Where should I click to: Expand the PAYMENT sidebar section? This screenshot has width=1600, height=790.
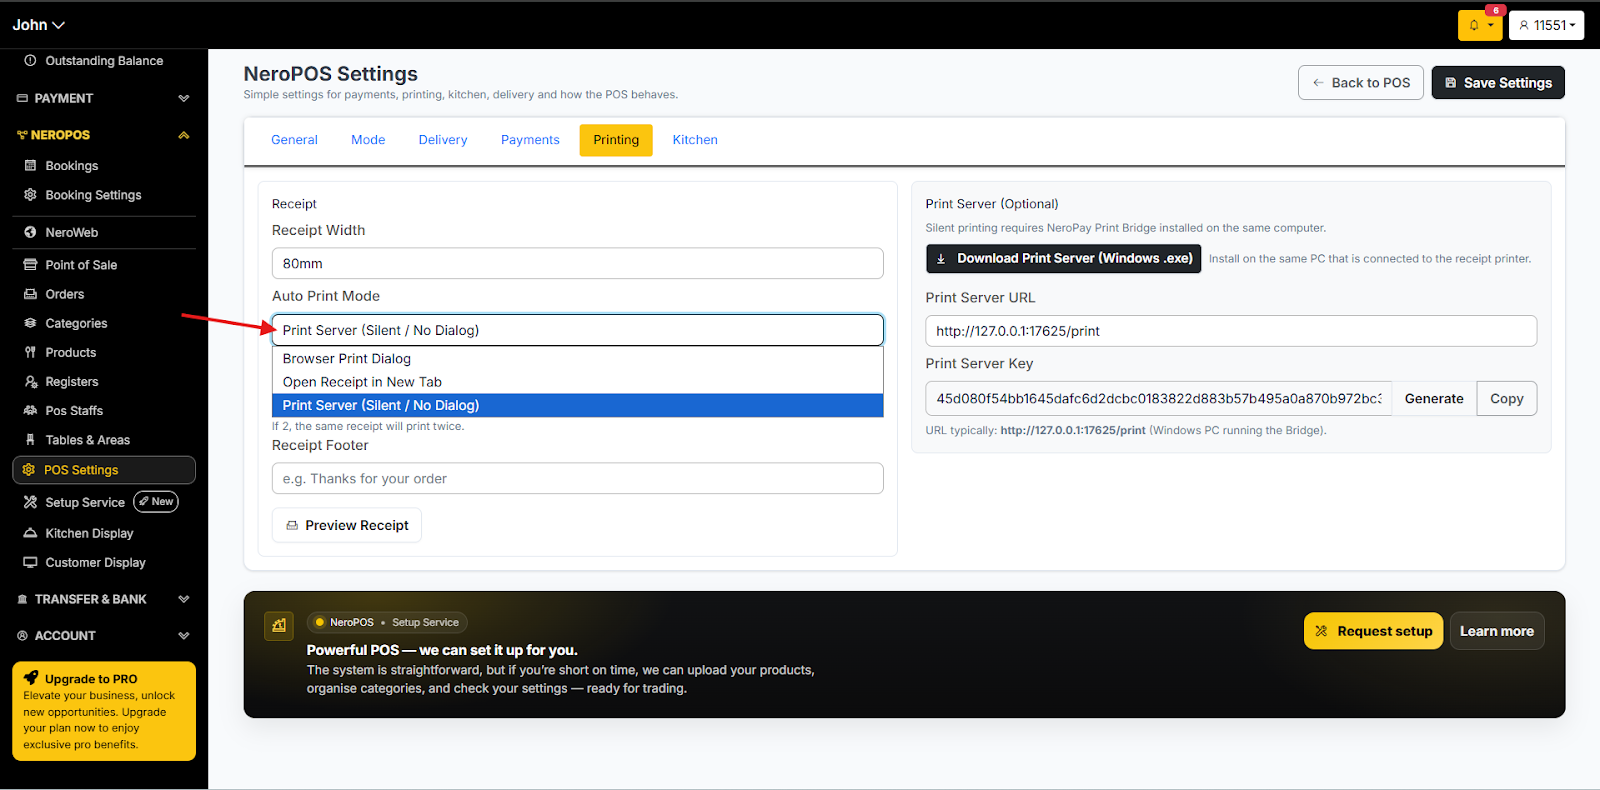click(183, 98)
